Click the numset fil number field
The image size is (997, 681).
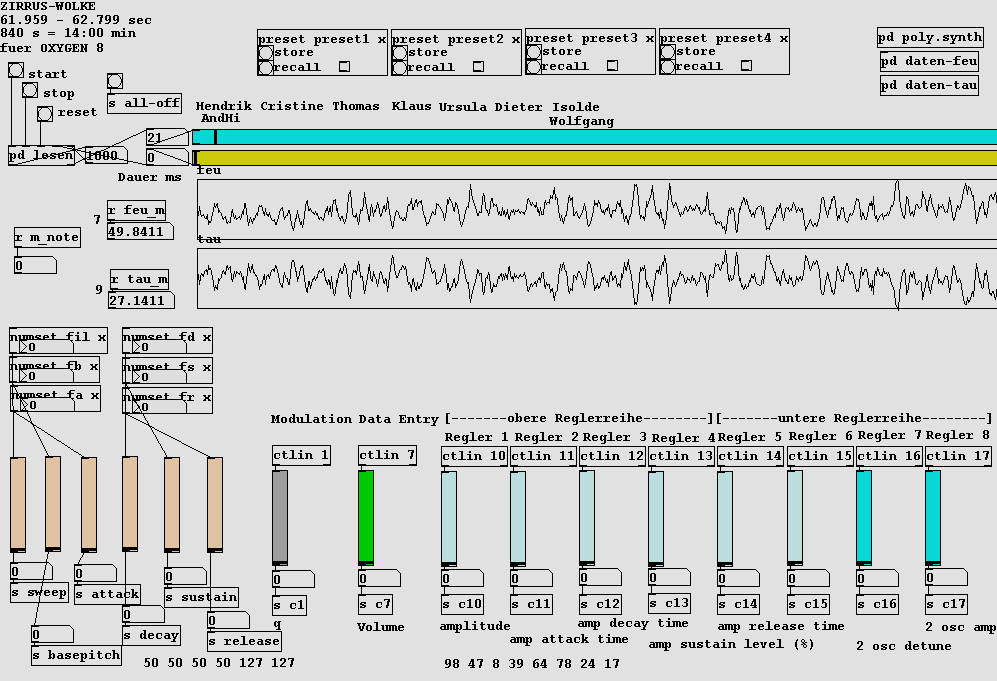tap(46, 347)
